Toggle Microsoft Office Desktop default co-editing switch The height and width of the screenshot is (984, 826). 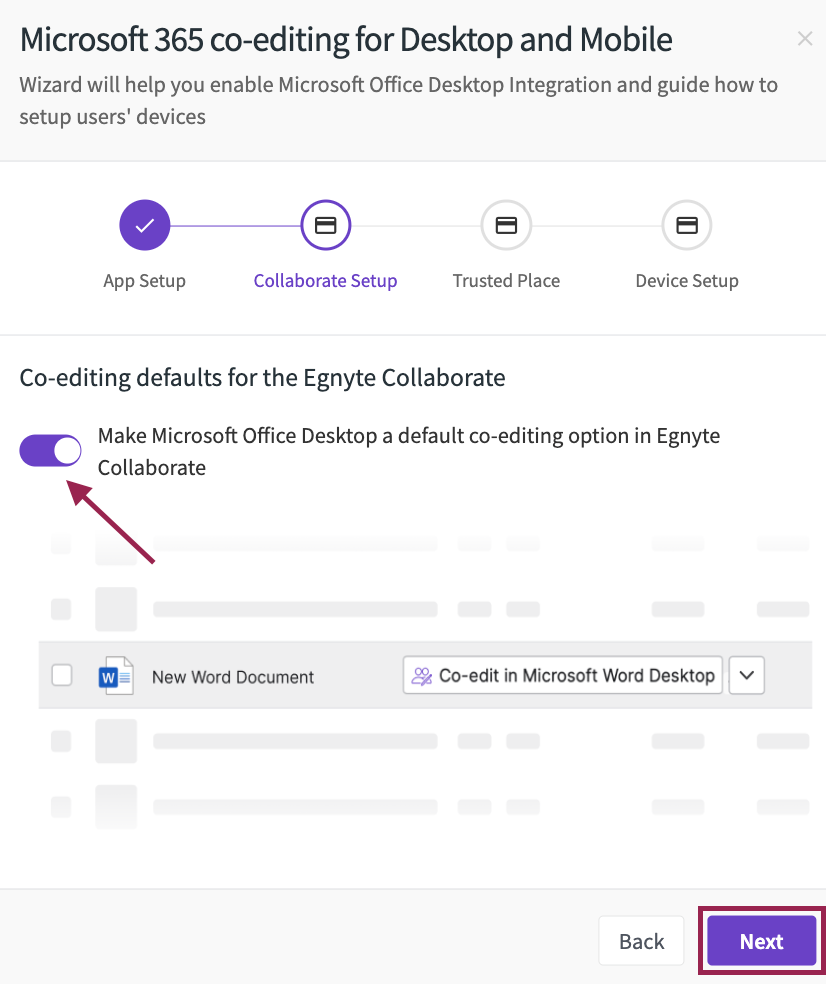[x=50, y=451]
